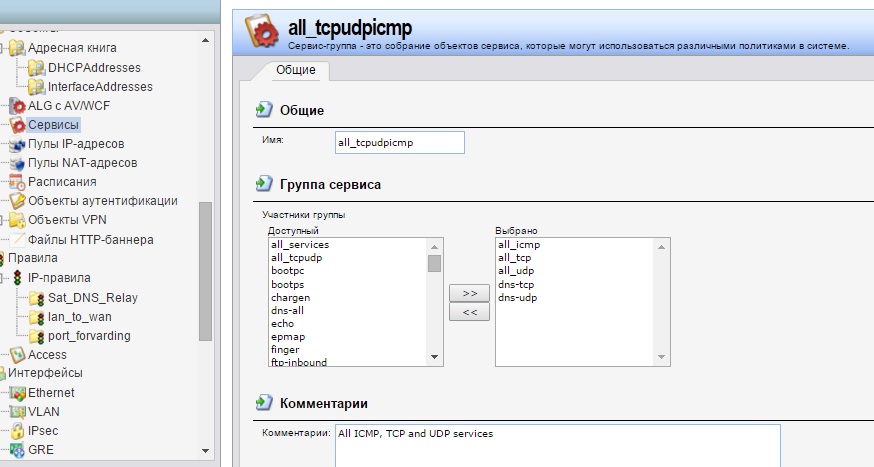
Task: Select bootpc in Доступный list
Action: (288, 271)
